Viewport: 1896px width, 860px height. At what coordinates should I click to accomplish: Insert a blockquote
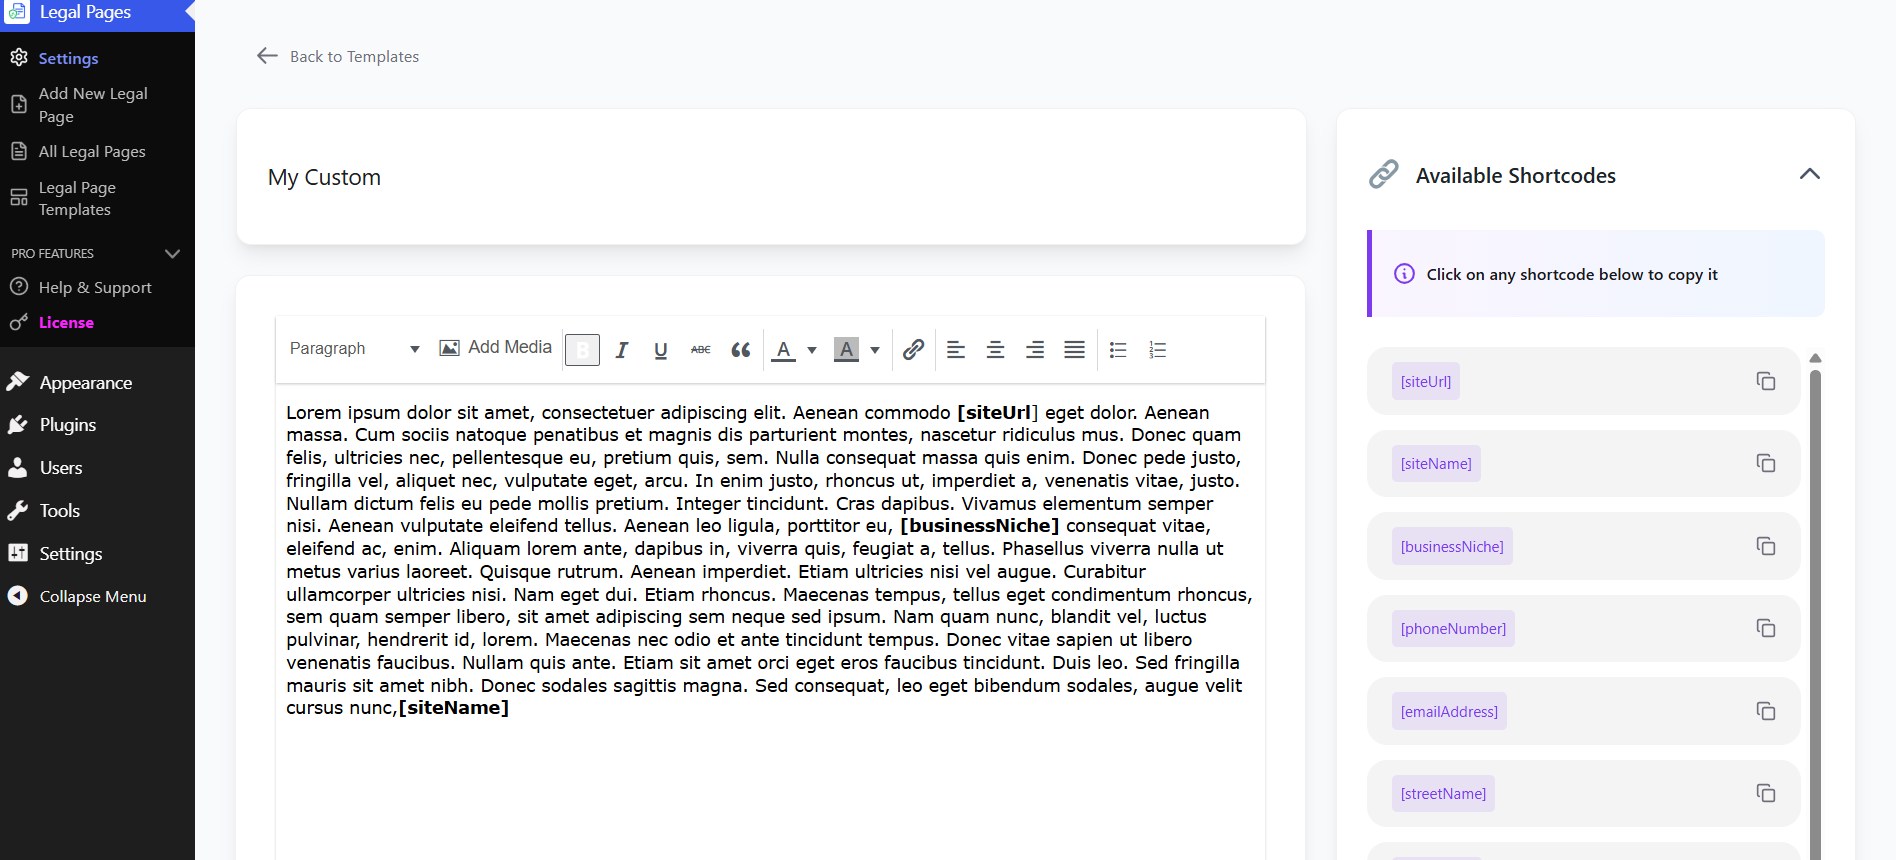pos(741,349)
